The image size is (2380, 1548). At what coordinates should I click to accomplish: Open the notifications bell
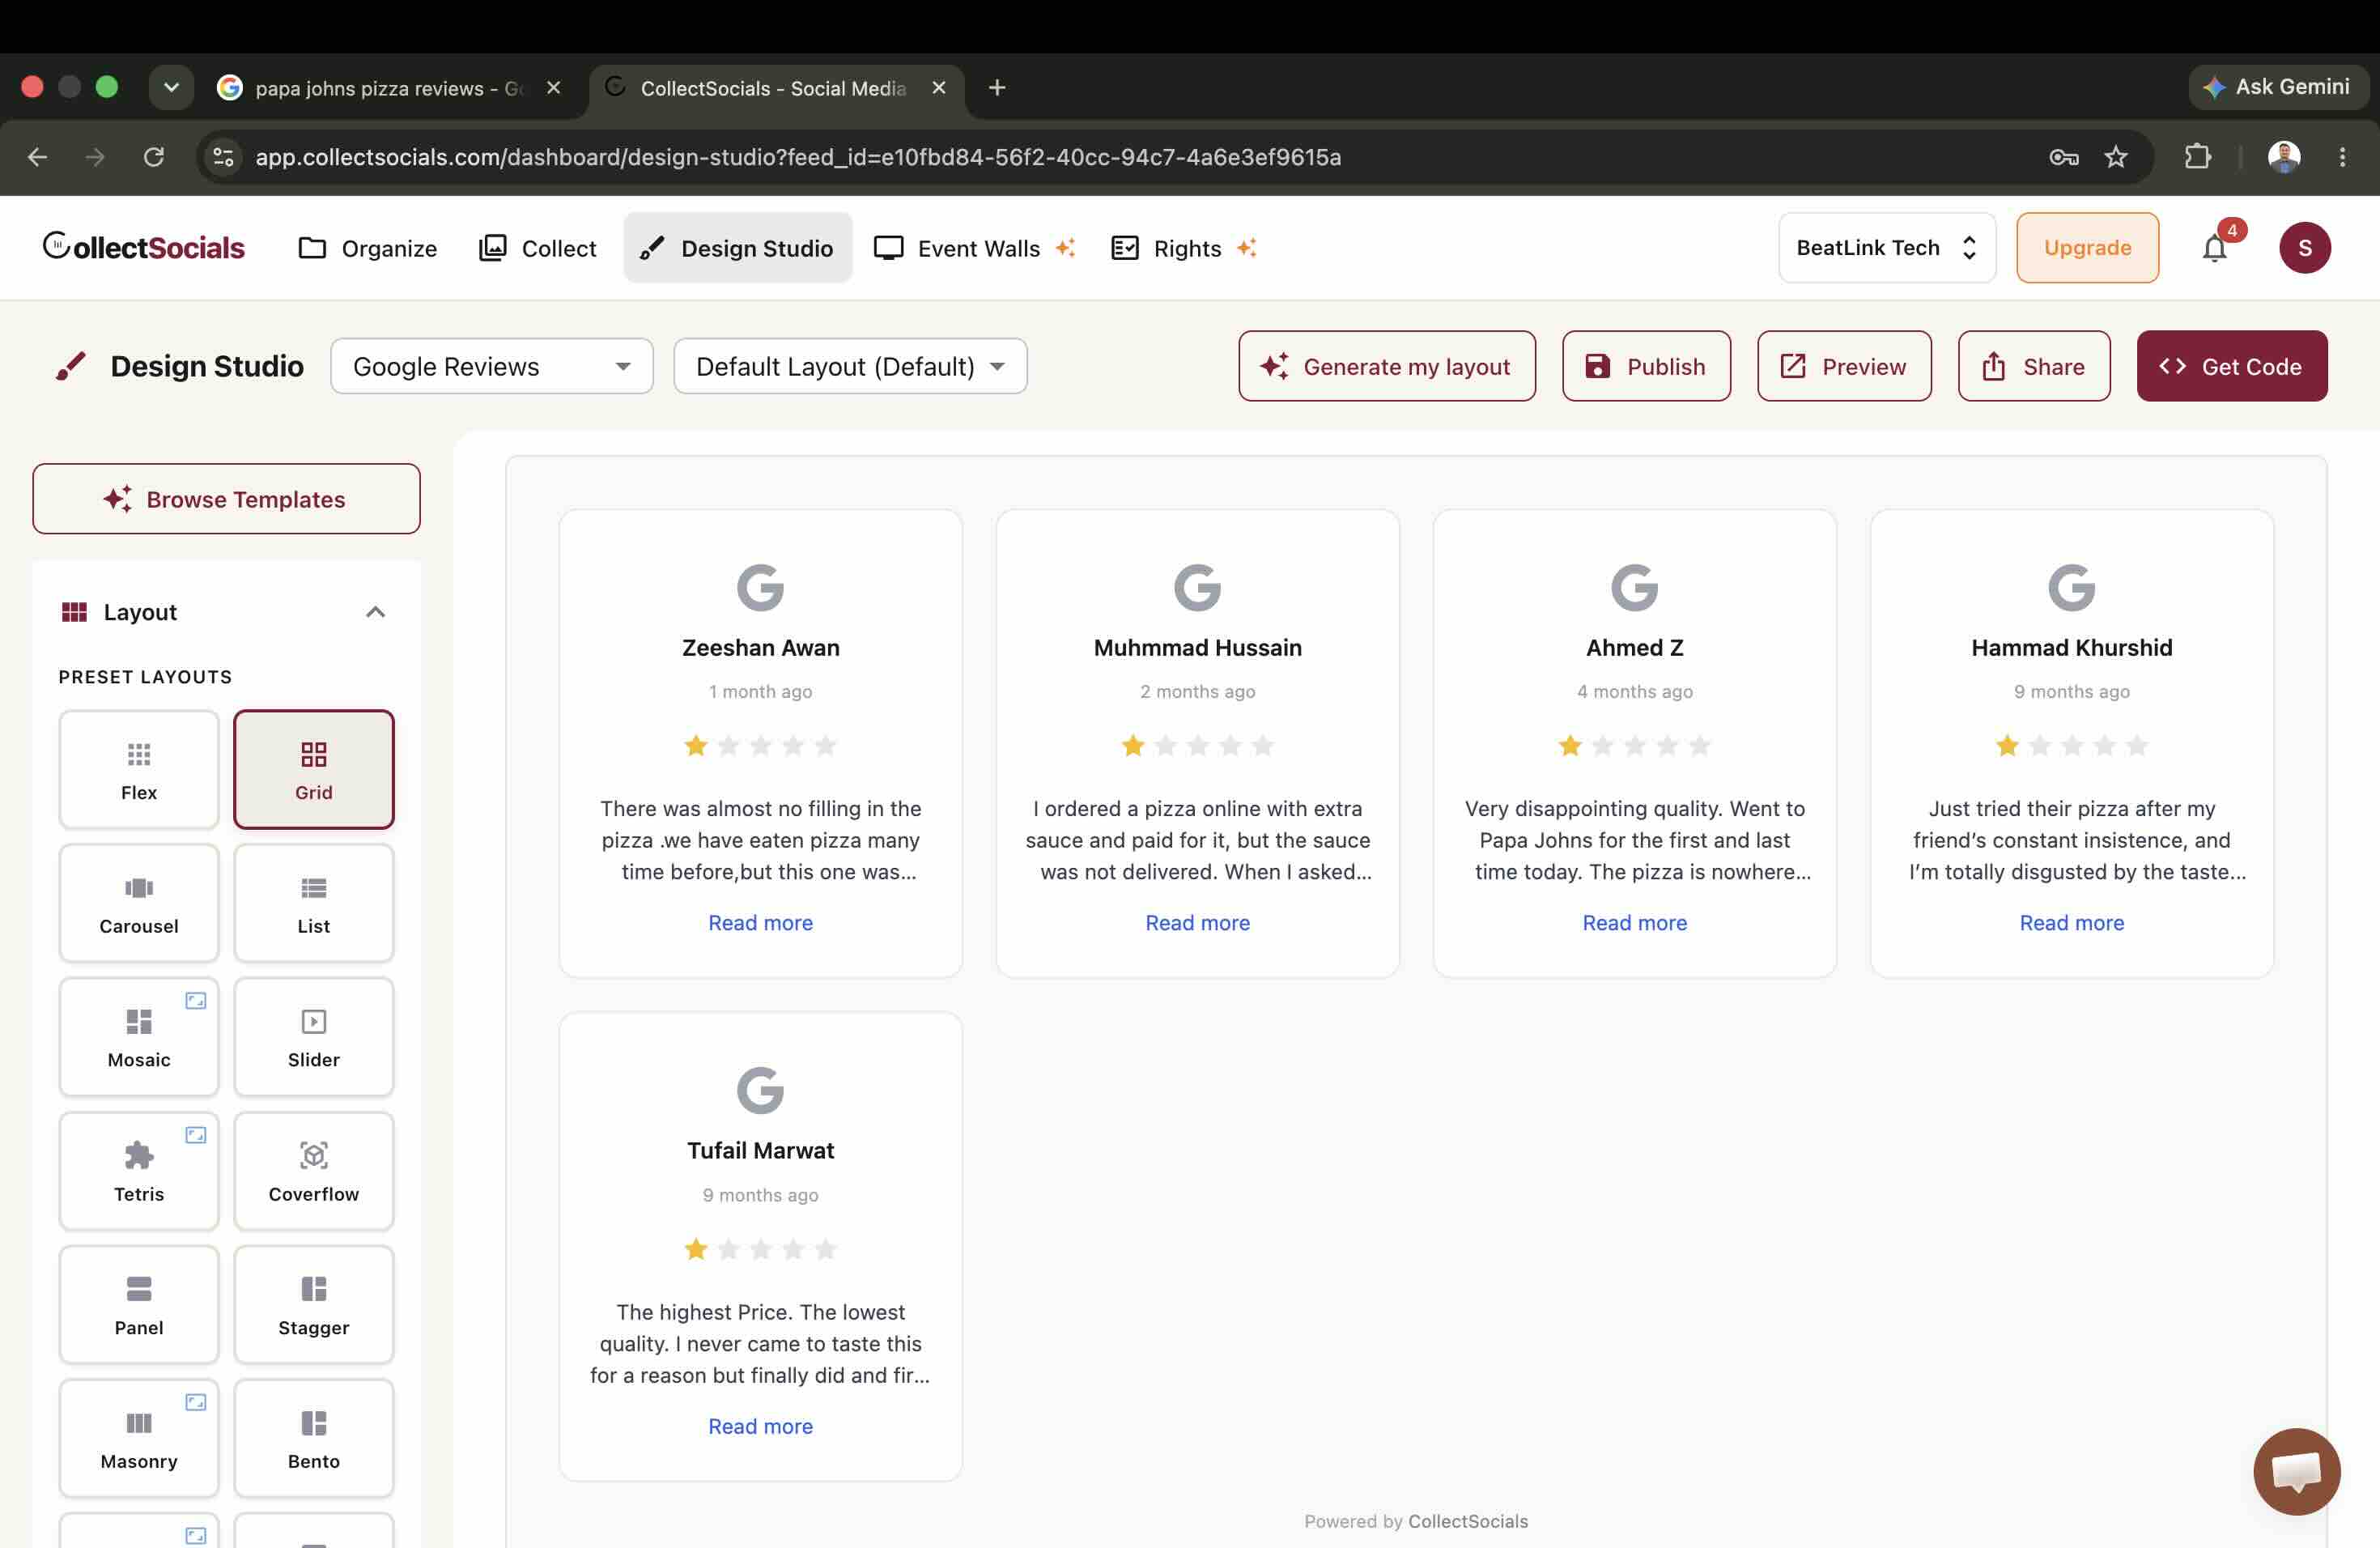tap(2215, 248)
